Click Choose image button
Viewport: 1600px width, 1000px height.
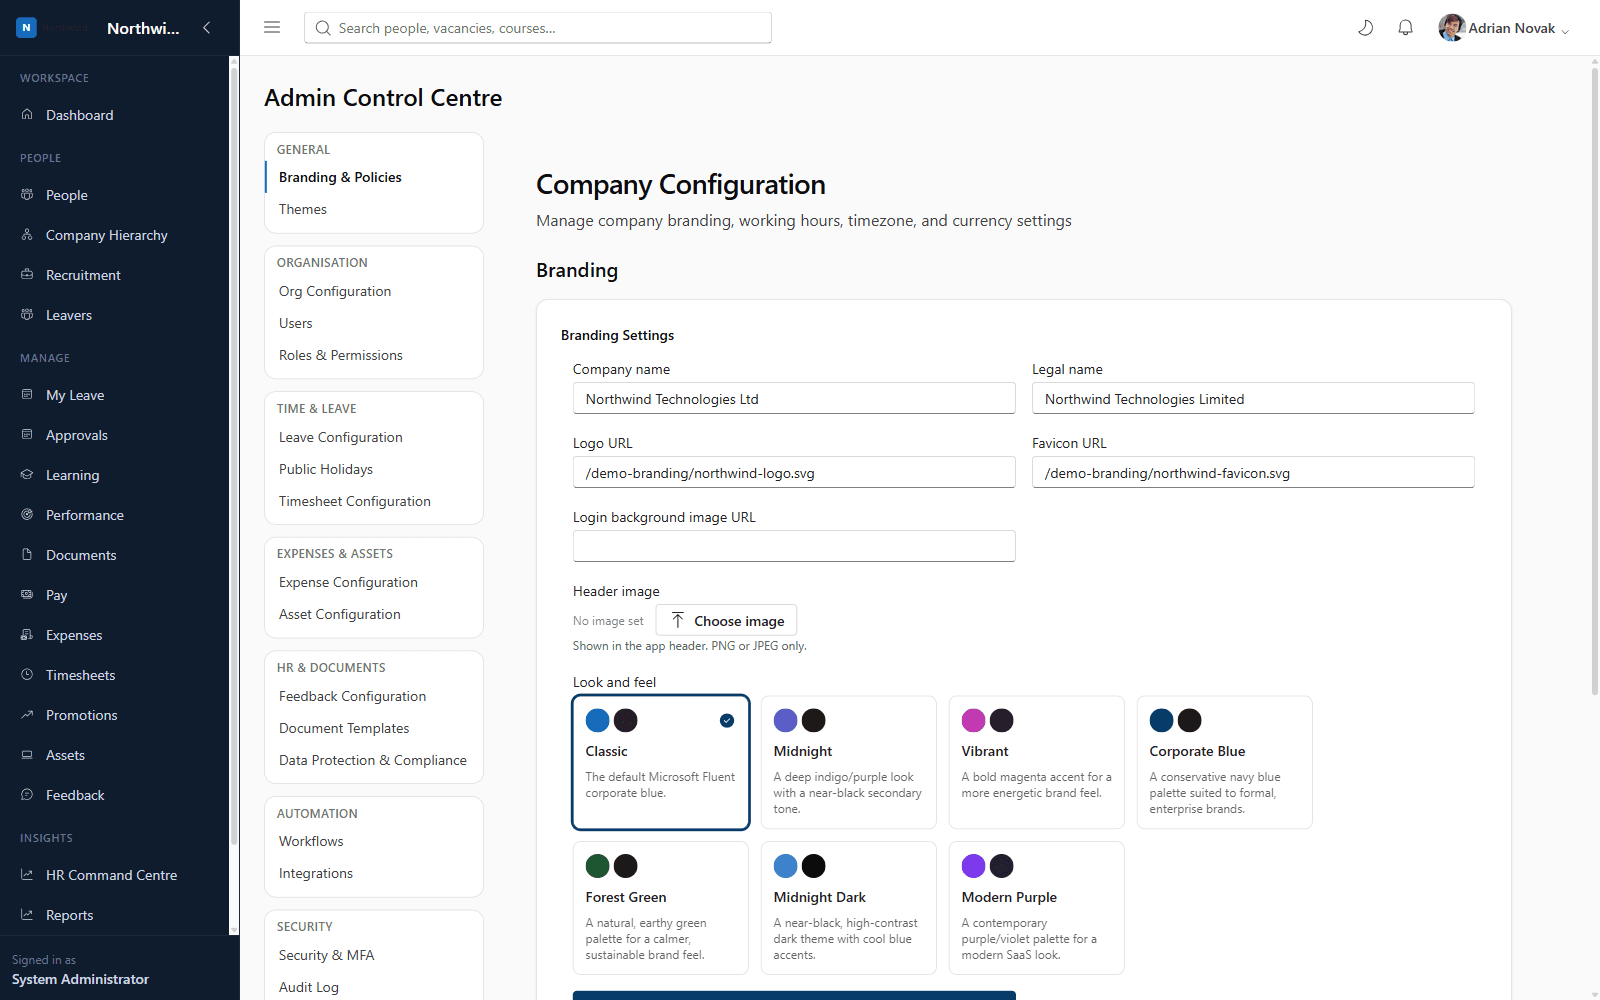727,621
